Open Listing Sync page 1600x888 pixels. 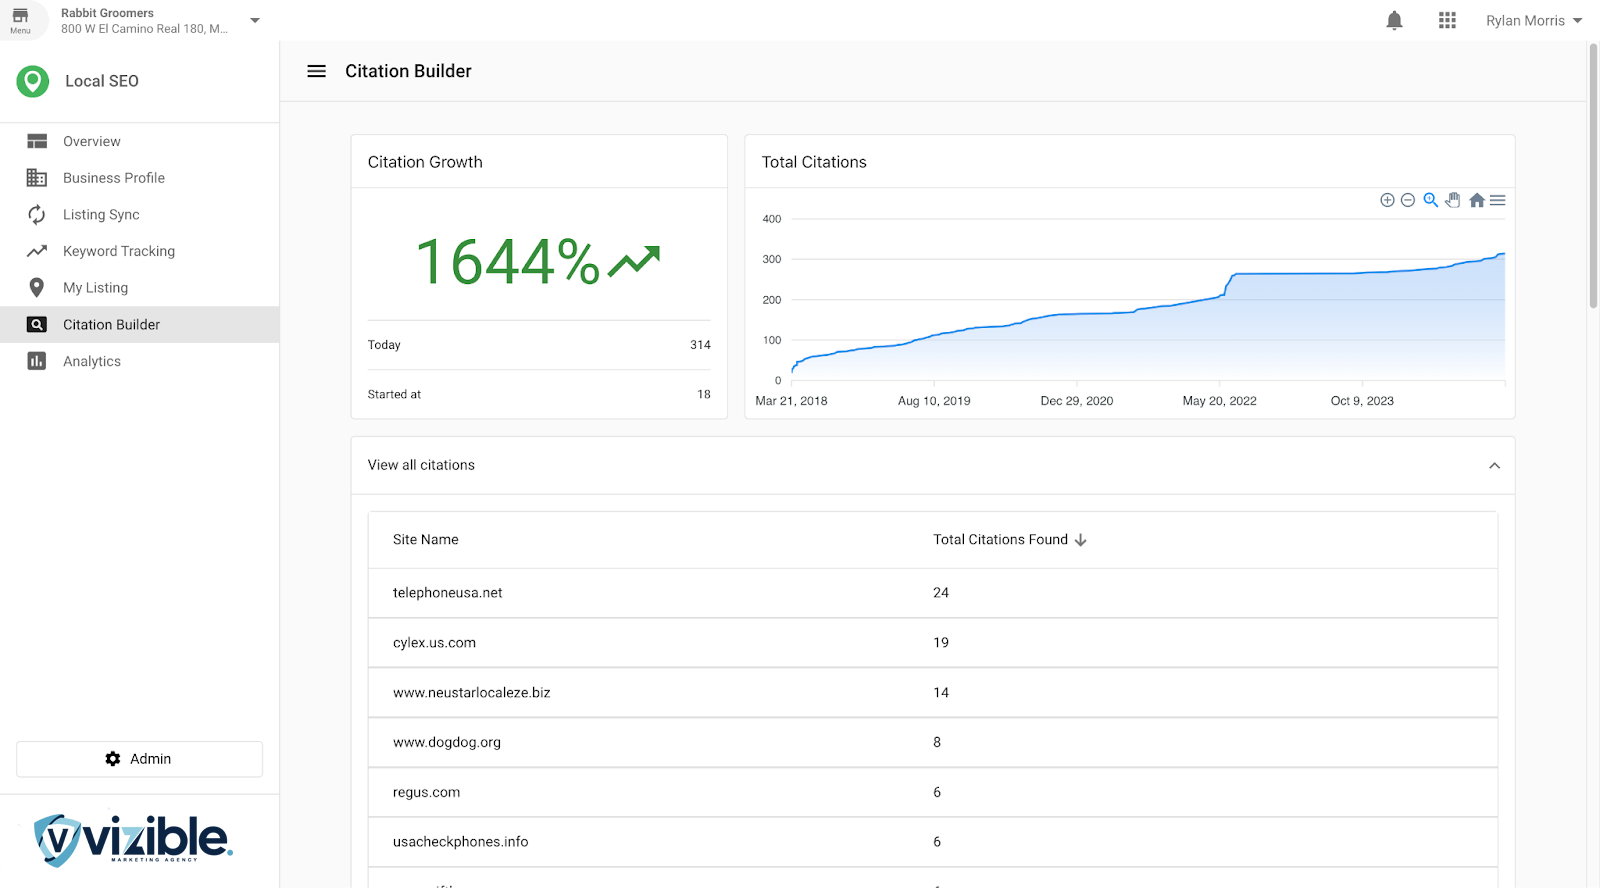tap(101, 215)
